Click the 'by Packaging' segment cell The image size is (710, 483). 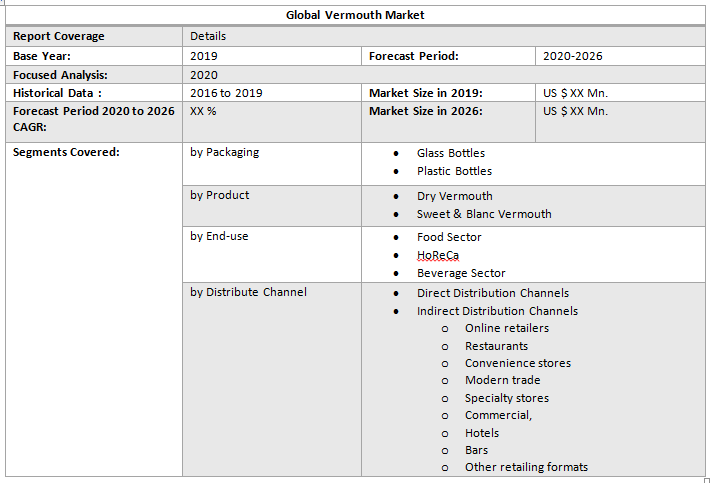224,152
